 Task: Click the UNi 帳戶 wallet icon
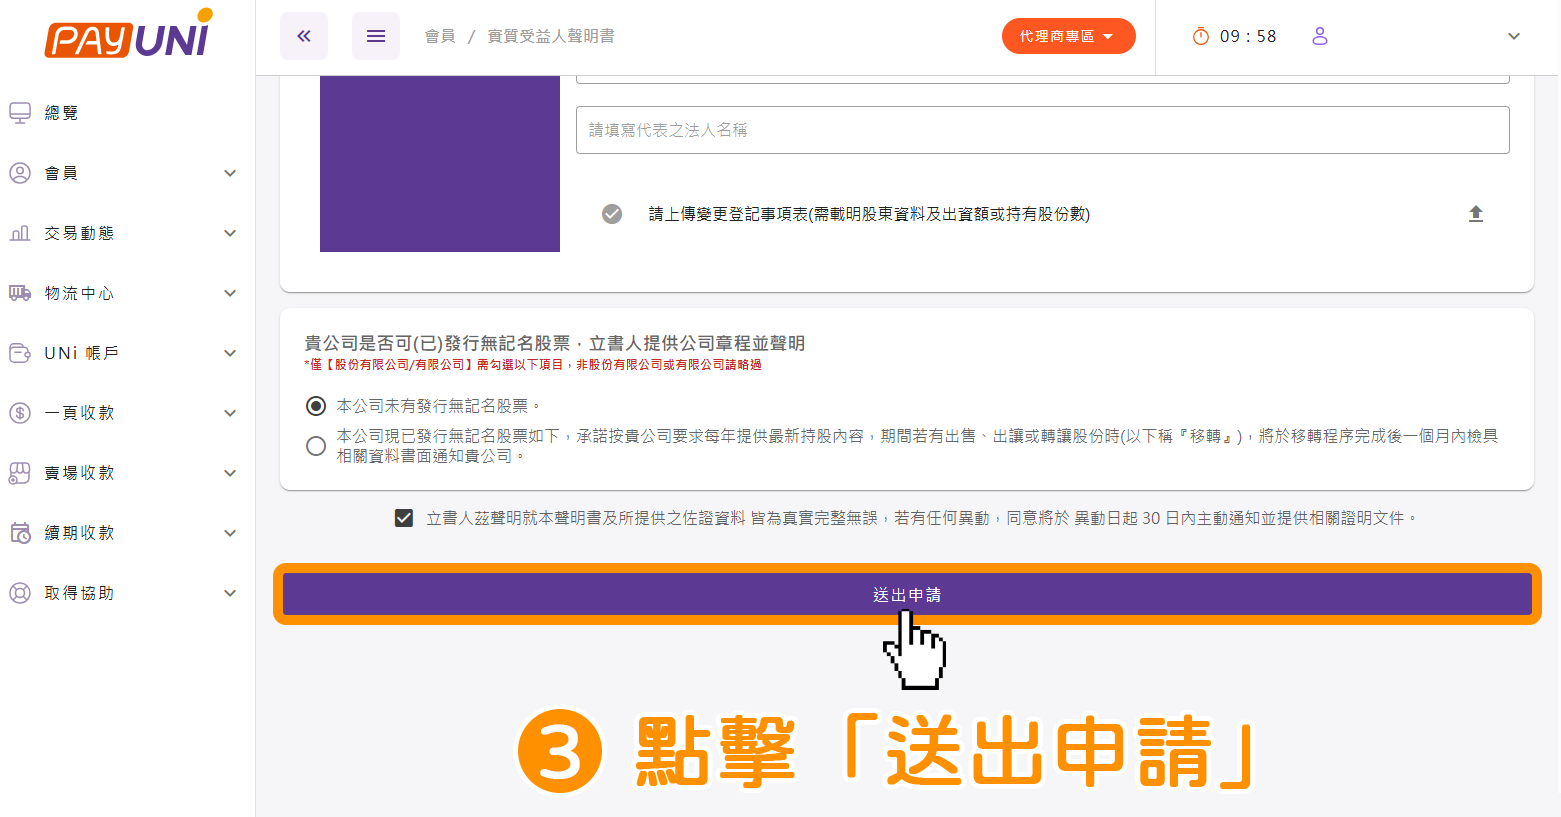point(20,353)
